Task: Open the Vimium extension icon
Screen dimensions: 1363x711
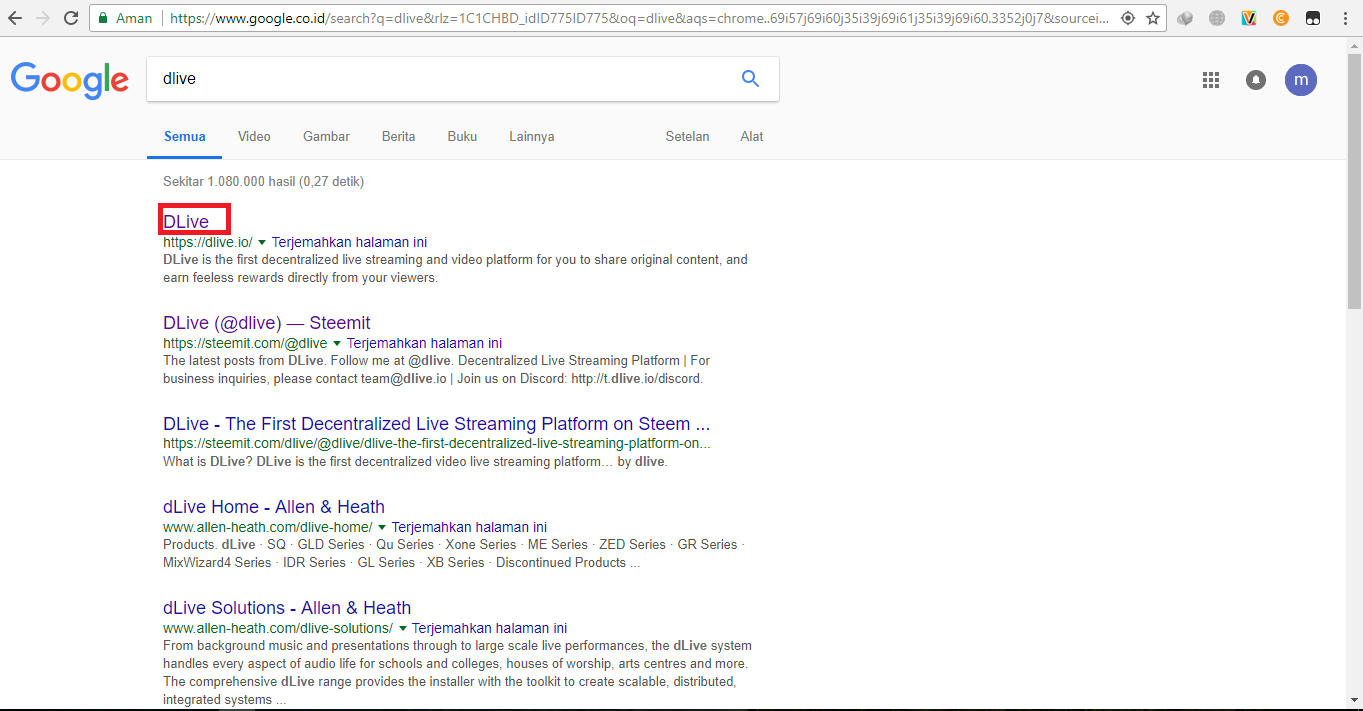Action: [x=1248, y=18]
